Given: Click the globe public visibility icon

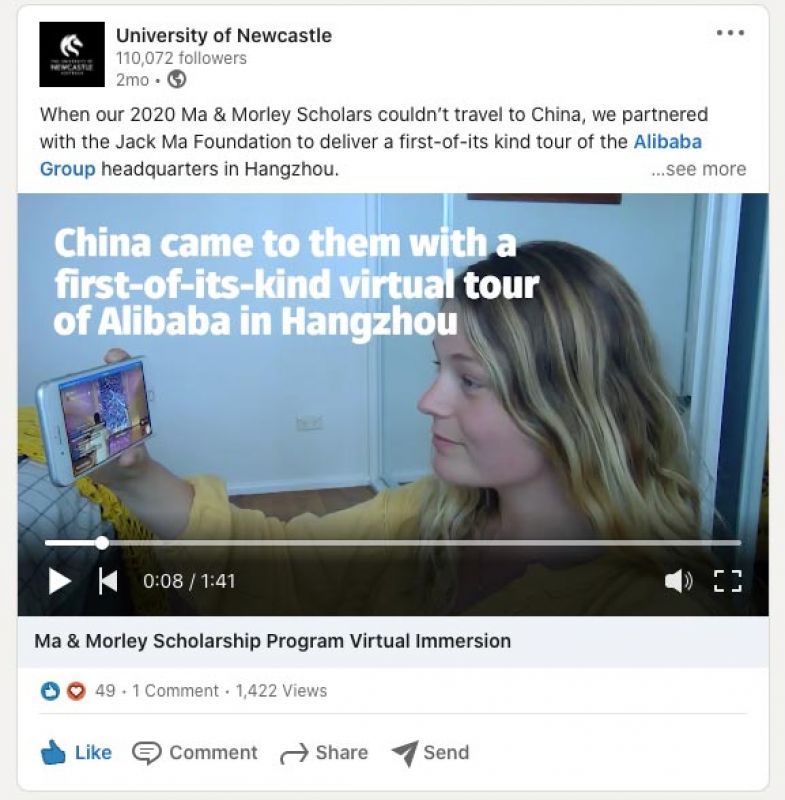Looking at the screenshot, I should click(177, 80).
